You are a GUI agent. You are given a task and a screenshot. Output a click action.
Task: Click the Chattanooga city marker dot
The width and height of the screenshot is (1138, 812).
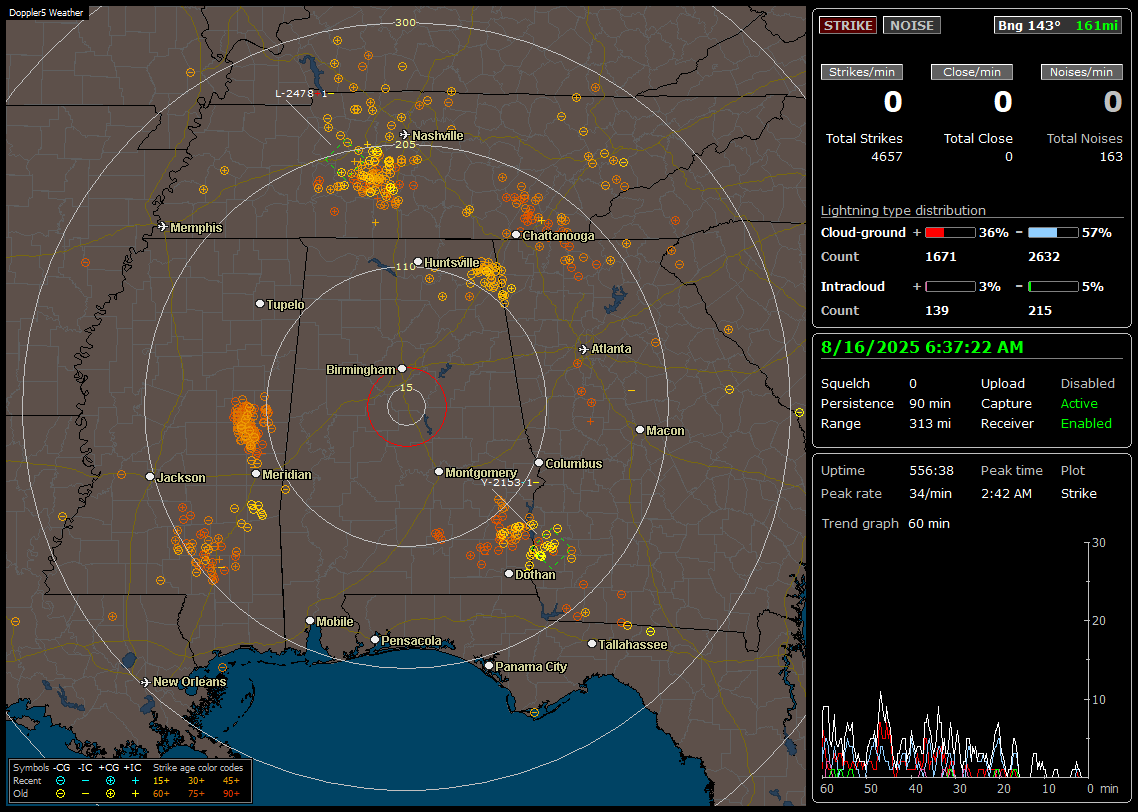pos(515,235)
